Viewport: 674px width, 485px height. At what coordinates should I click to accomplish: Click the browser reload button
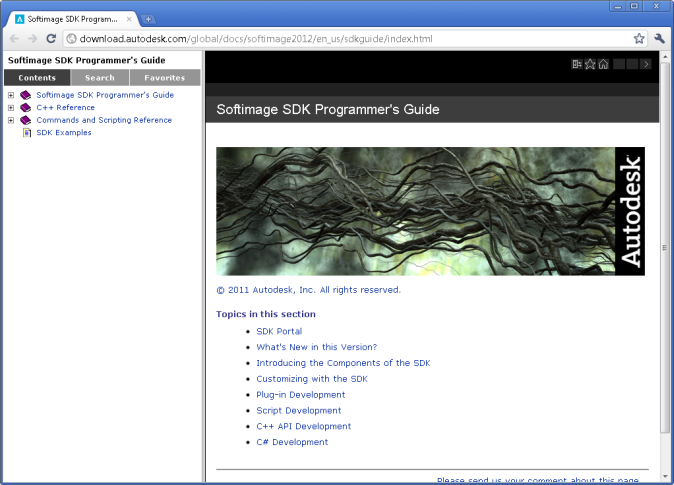pos(51,39)
